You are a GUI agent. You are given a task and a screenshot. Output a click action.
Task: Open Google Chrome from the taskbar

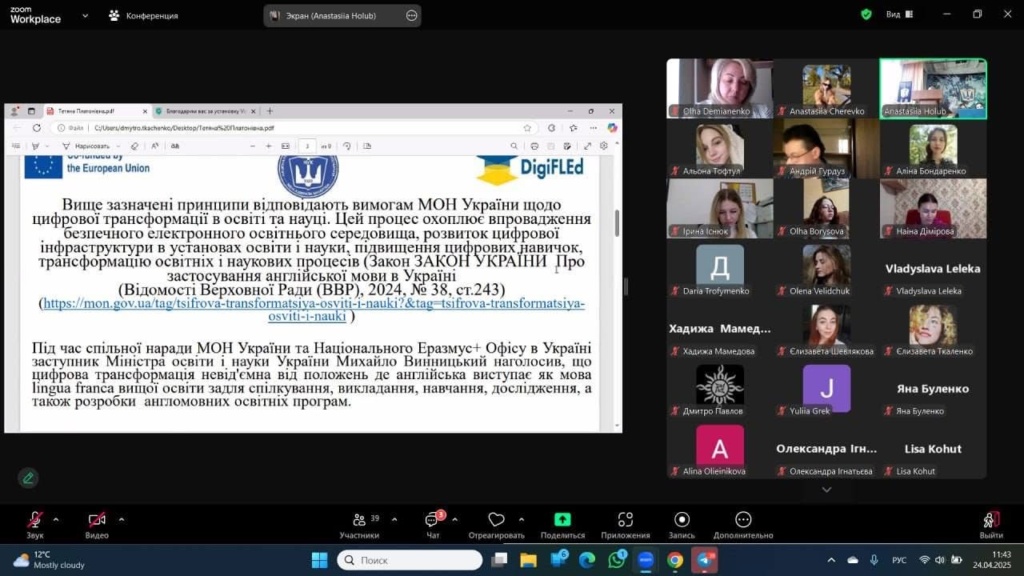[675, 560]
